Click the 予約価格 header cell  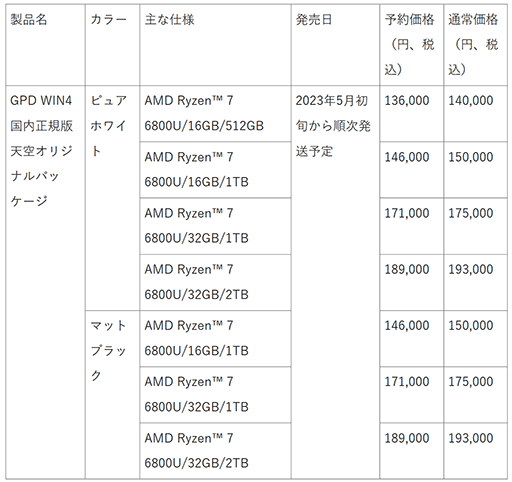411,45
